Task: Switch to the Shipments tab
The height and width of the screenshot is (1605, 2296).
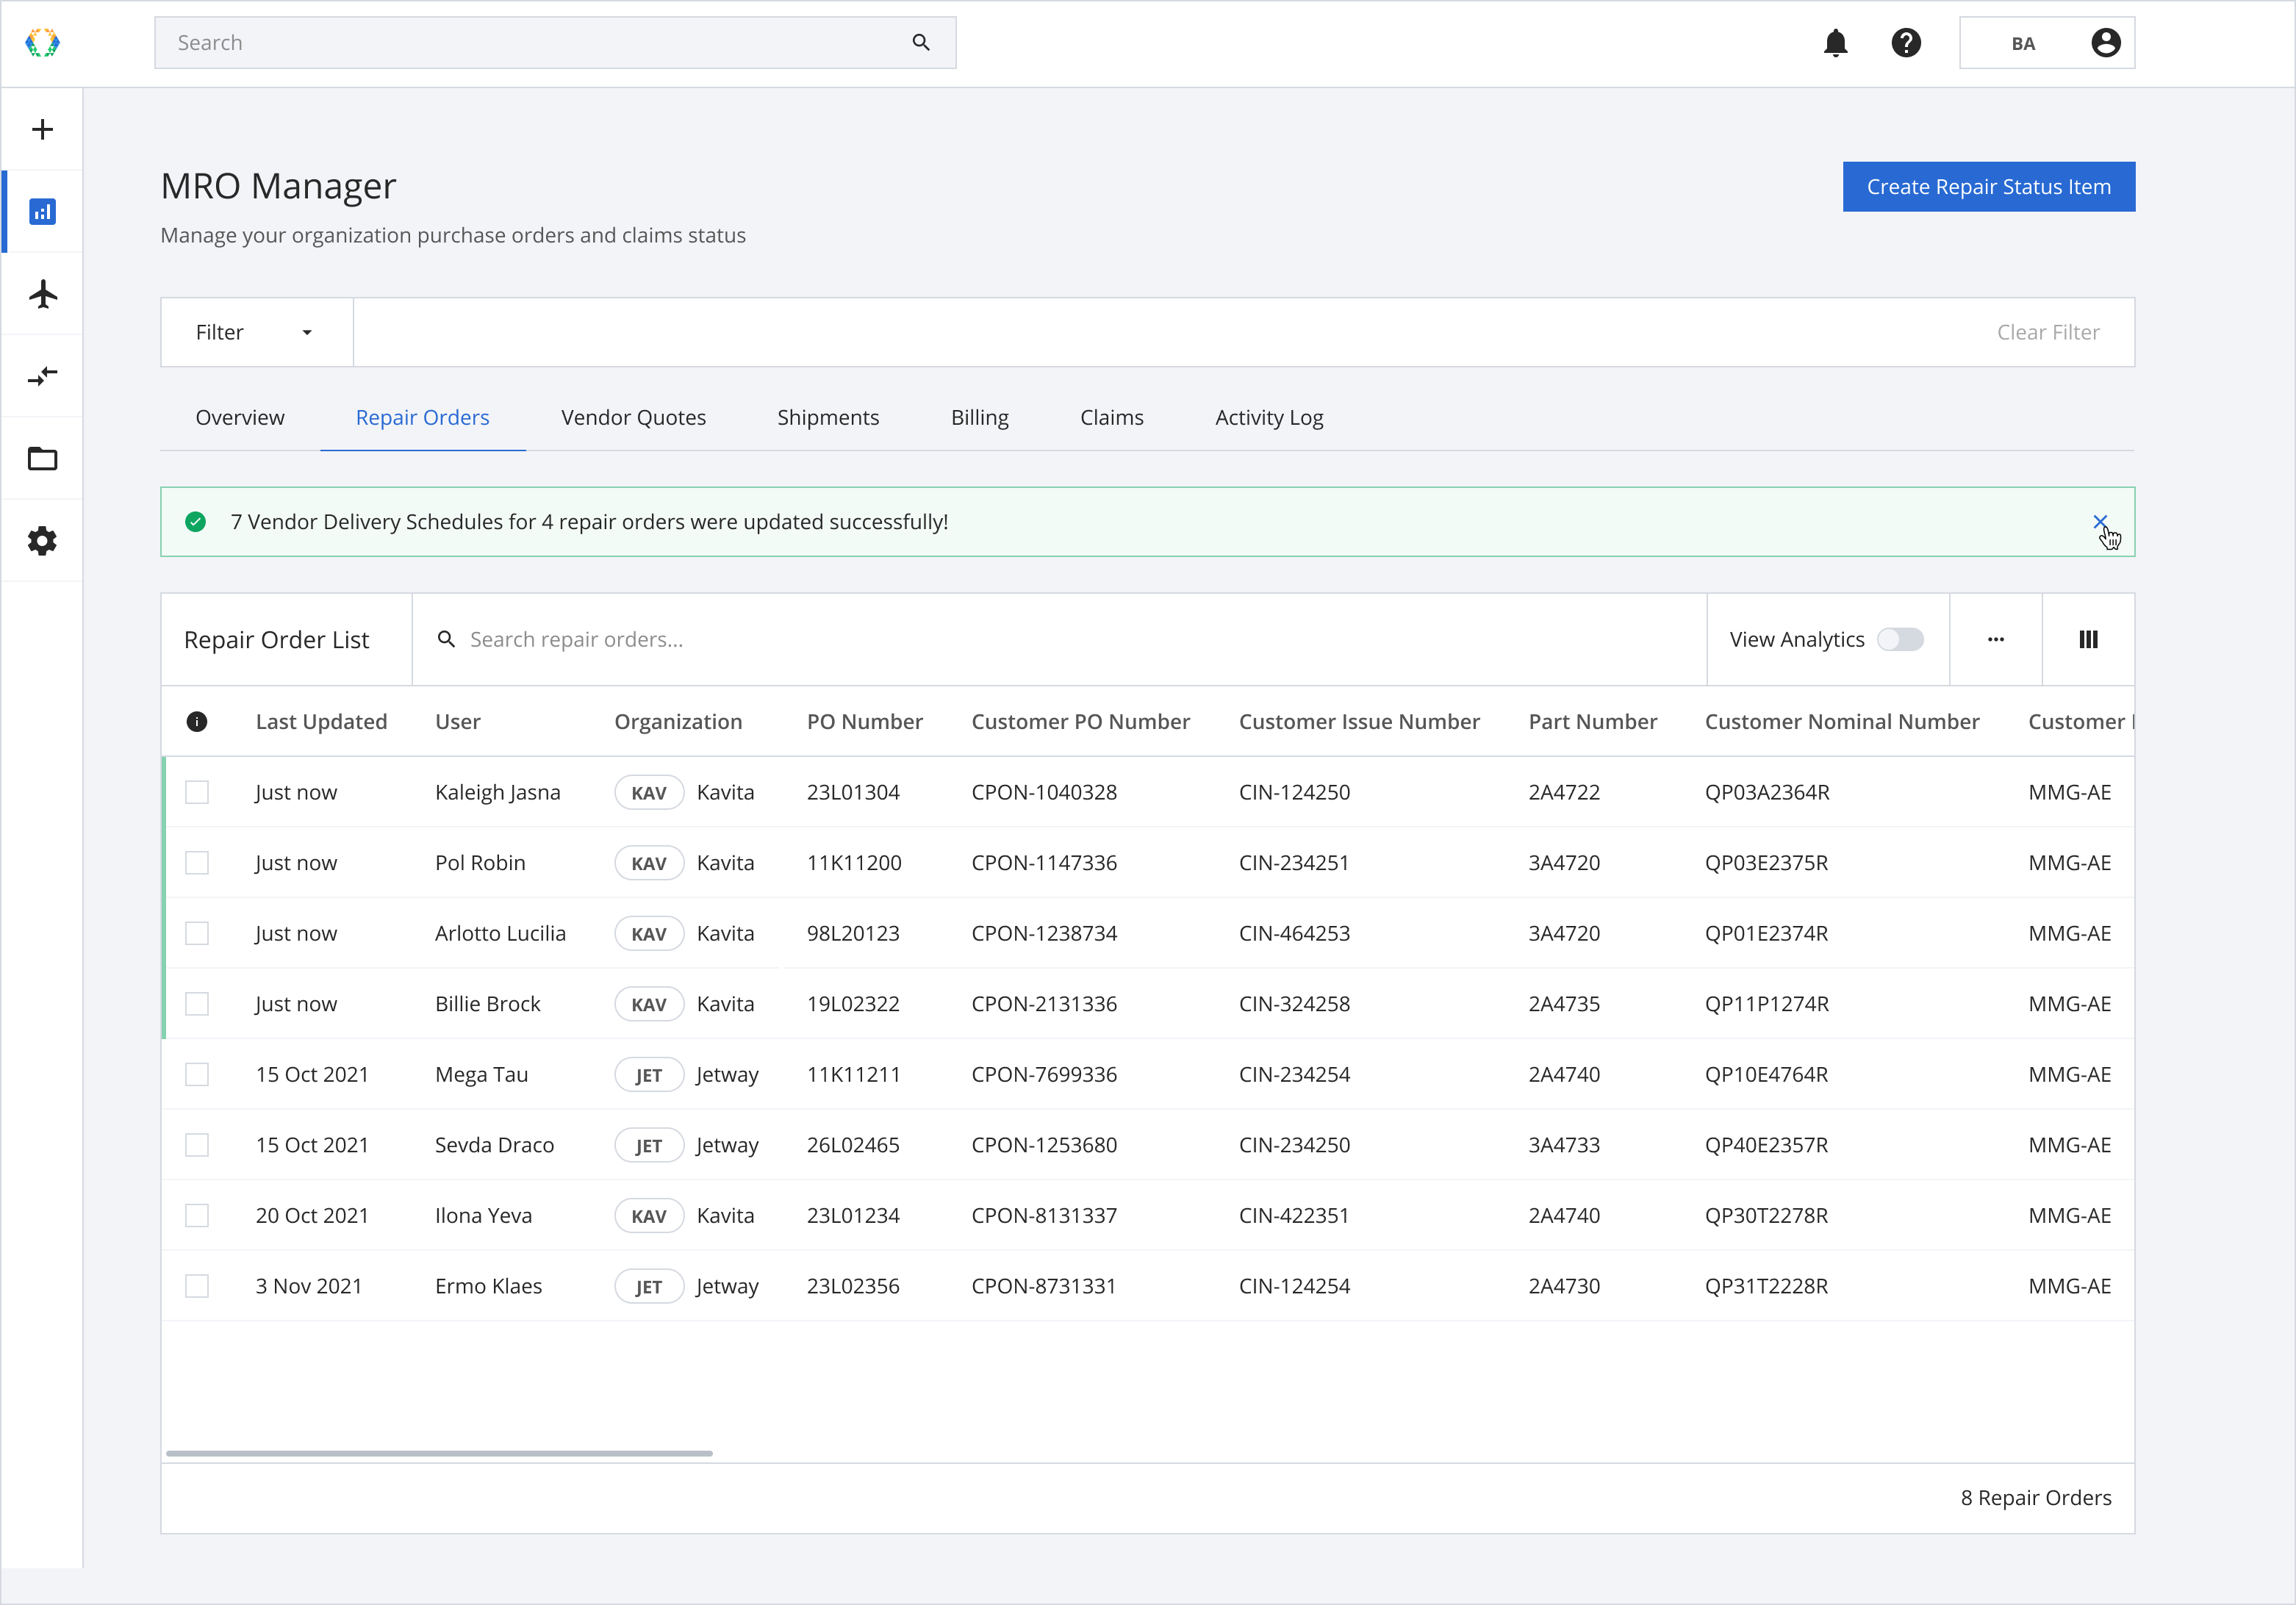Action: click(828, 417)
